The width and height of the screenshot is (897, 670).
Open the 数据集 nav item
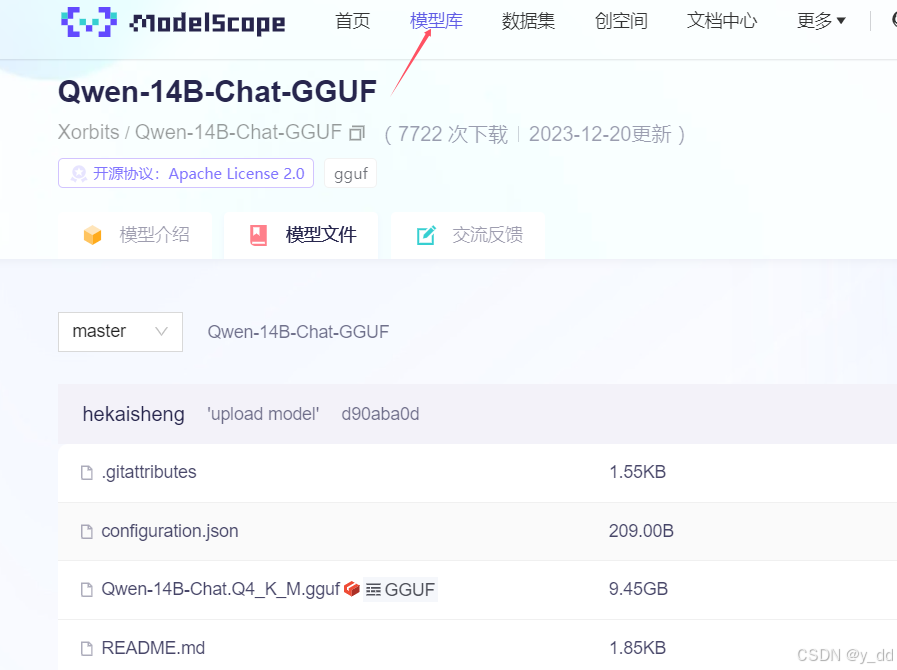tap(528, 21)
